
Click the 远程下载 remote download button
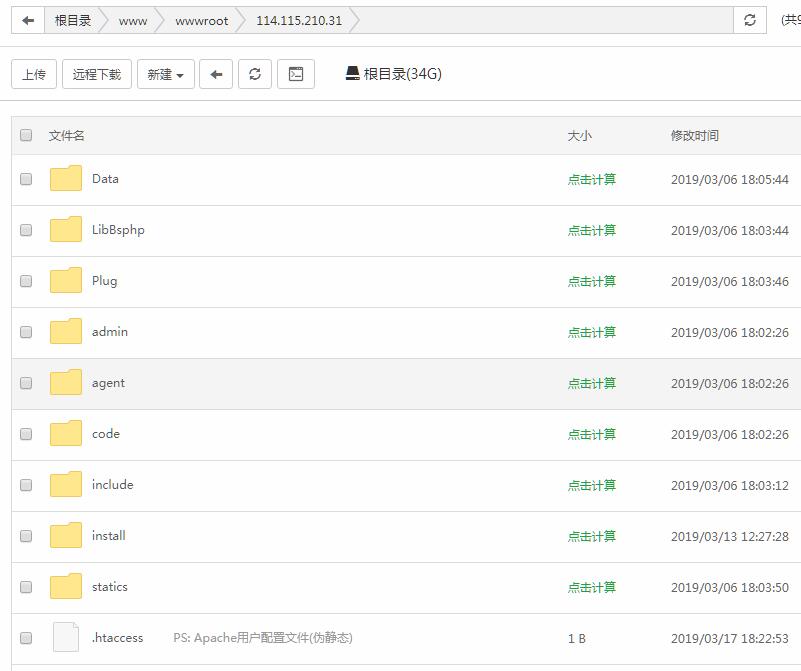(x=97, y=74)
